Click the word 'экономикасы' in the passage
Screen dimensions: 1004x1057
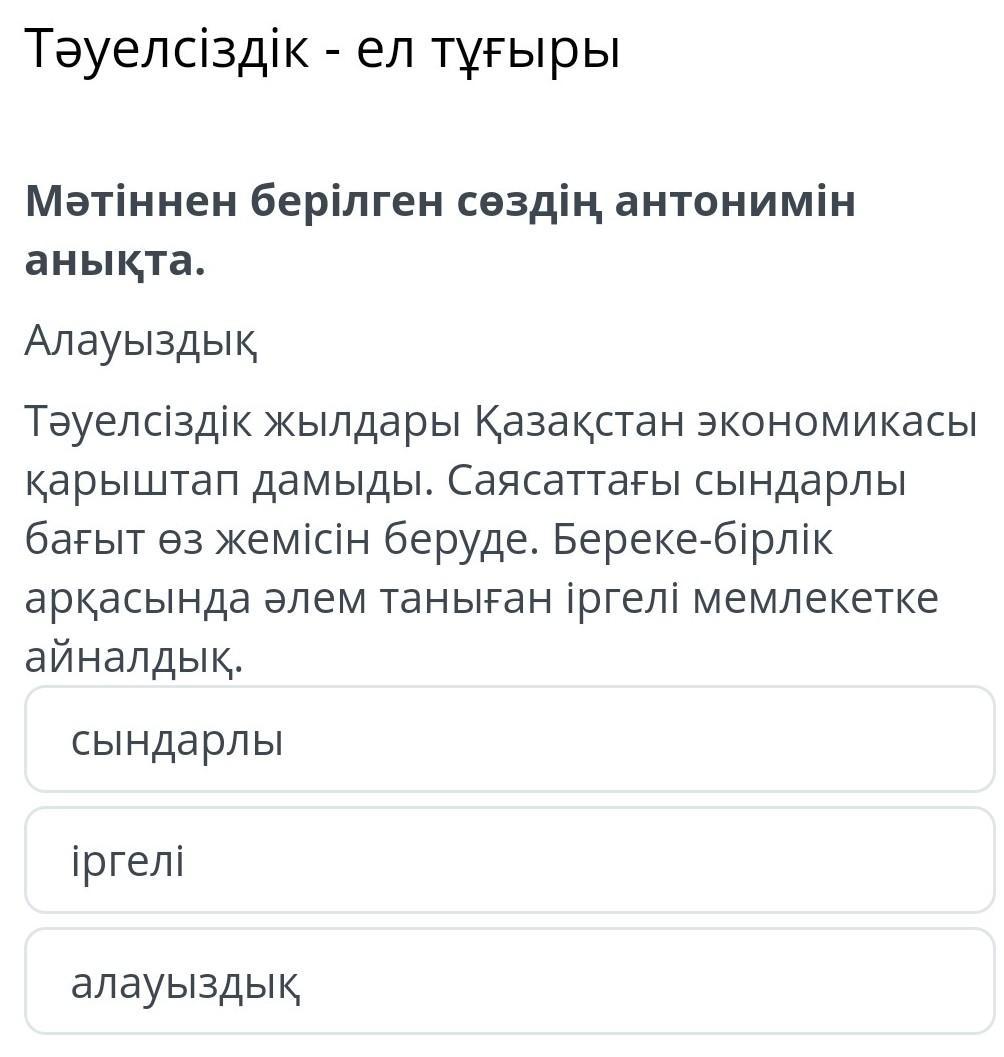[837, 425]
